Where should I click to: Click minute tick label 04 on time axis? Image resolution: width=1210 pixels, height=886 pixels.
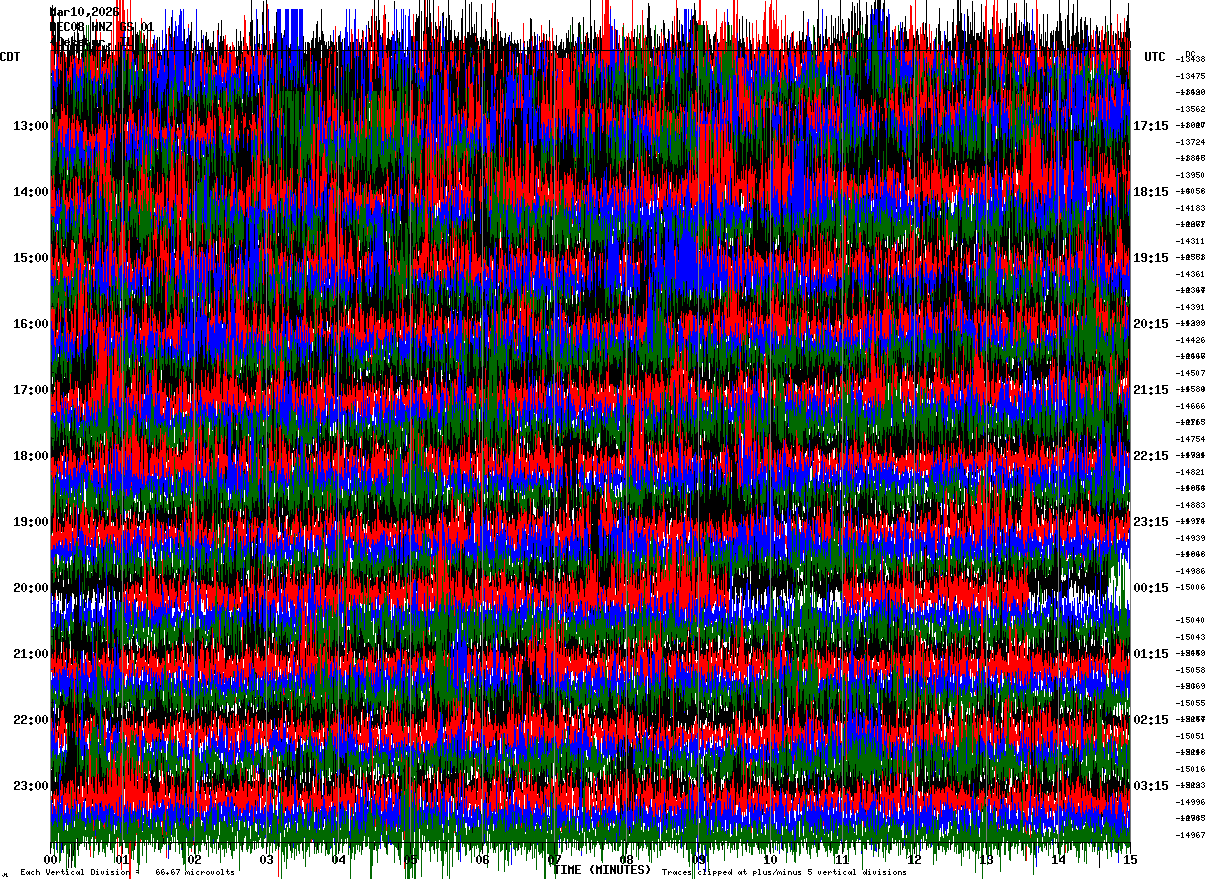pos(339,860)
